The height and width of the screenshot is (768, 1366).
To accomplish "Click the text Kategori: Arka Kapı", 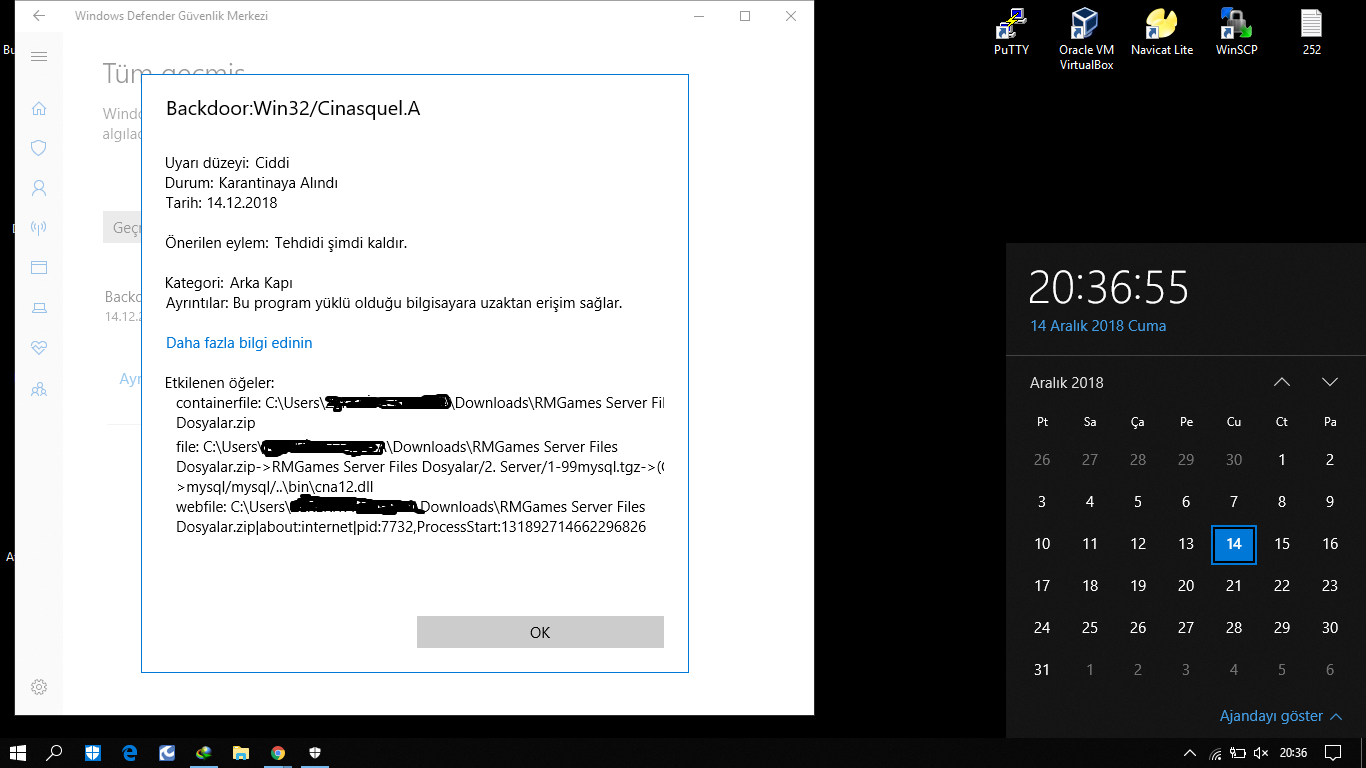I will tap(229, 283).
